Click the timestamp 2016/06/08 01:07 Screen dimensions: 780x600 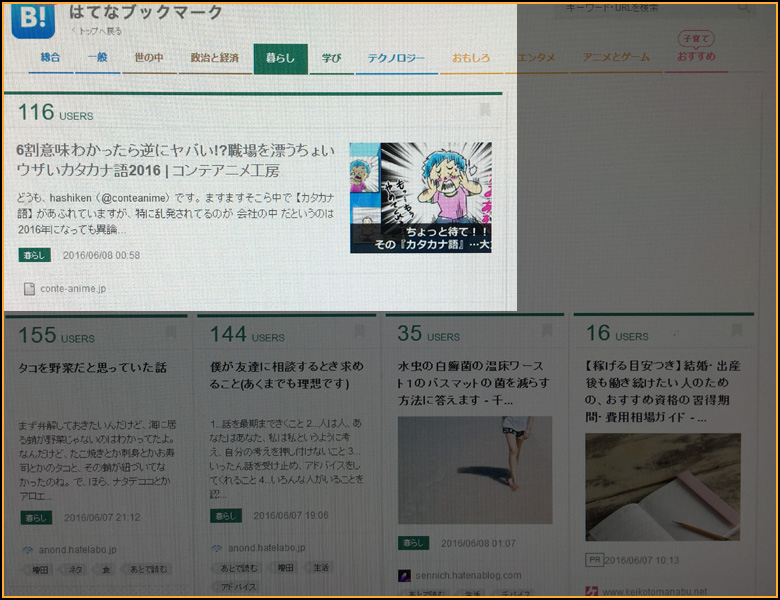[x=479, y=543]
